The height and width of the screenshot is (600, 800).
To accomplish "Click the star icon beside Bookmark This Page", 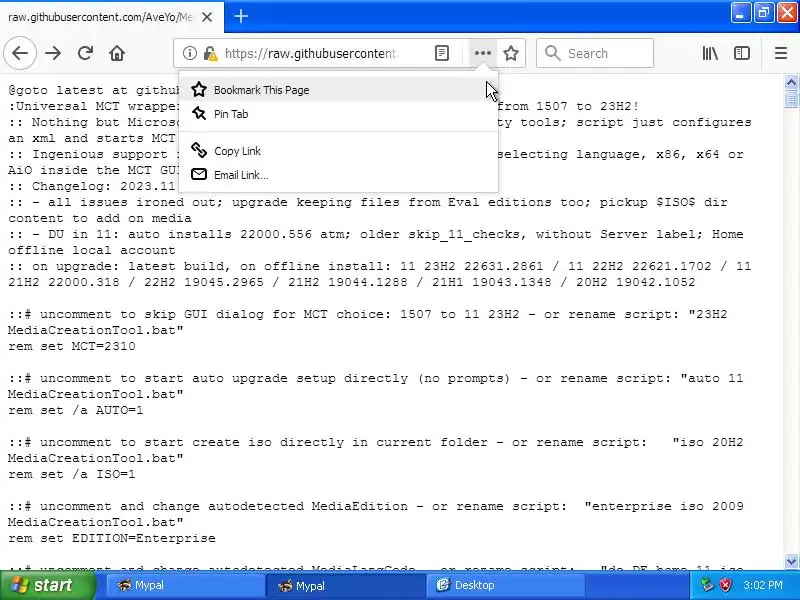I will coord(199,90).
